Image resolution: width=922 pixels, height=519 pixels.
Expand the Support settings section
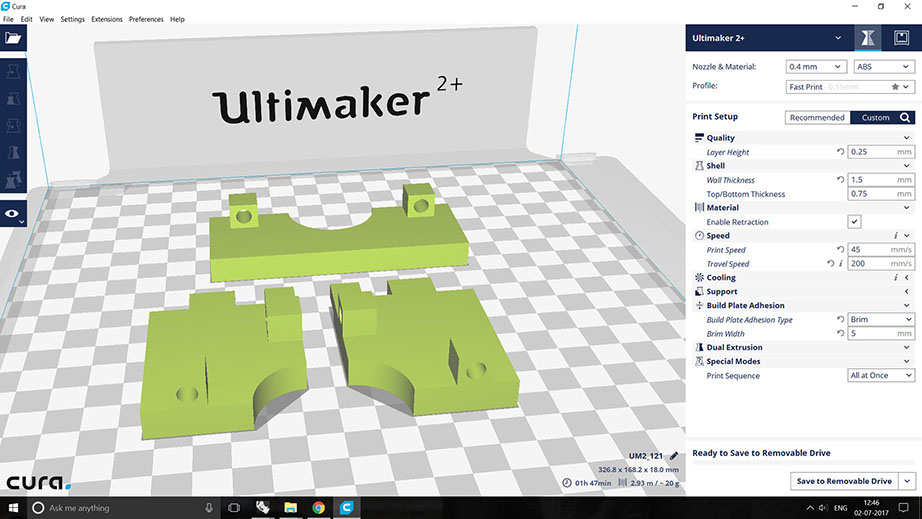pyautogui.click(x=802, y=292)
